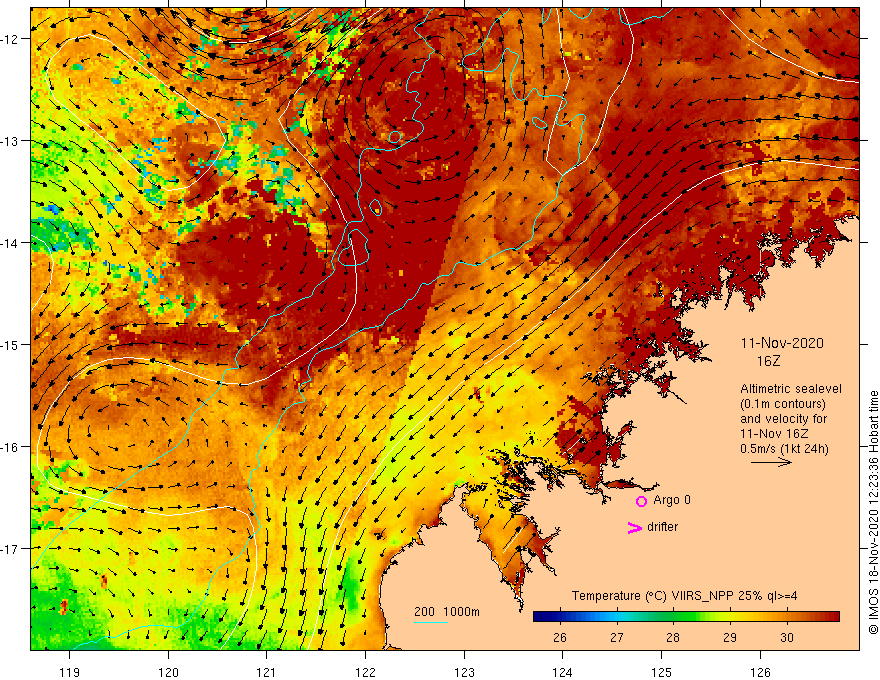Click the longitude axis label 119
The height and width of the screenshot is (680, 880).
click(x=70, y=672)
